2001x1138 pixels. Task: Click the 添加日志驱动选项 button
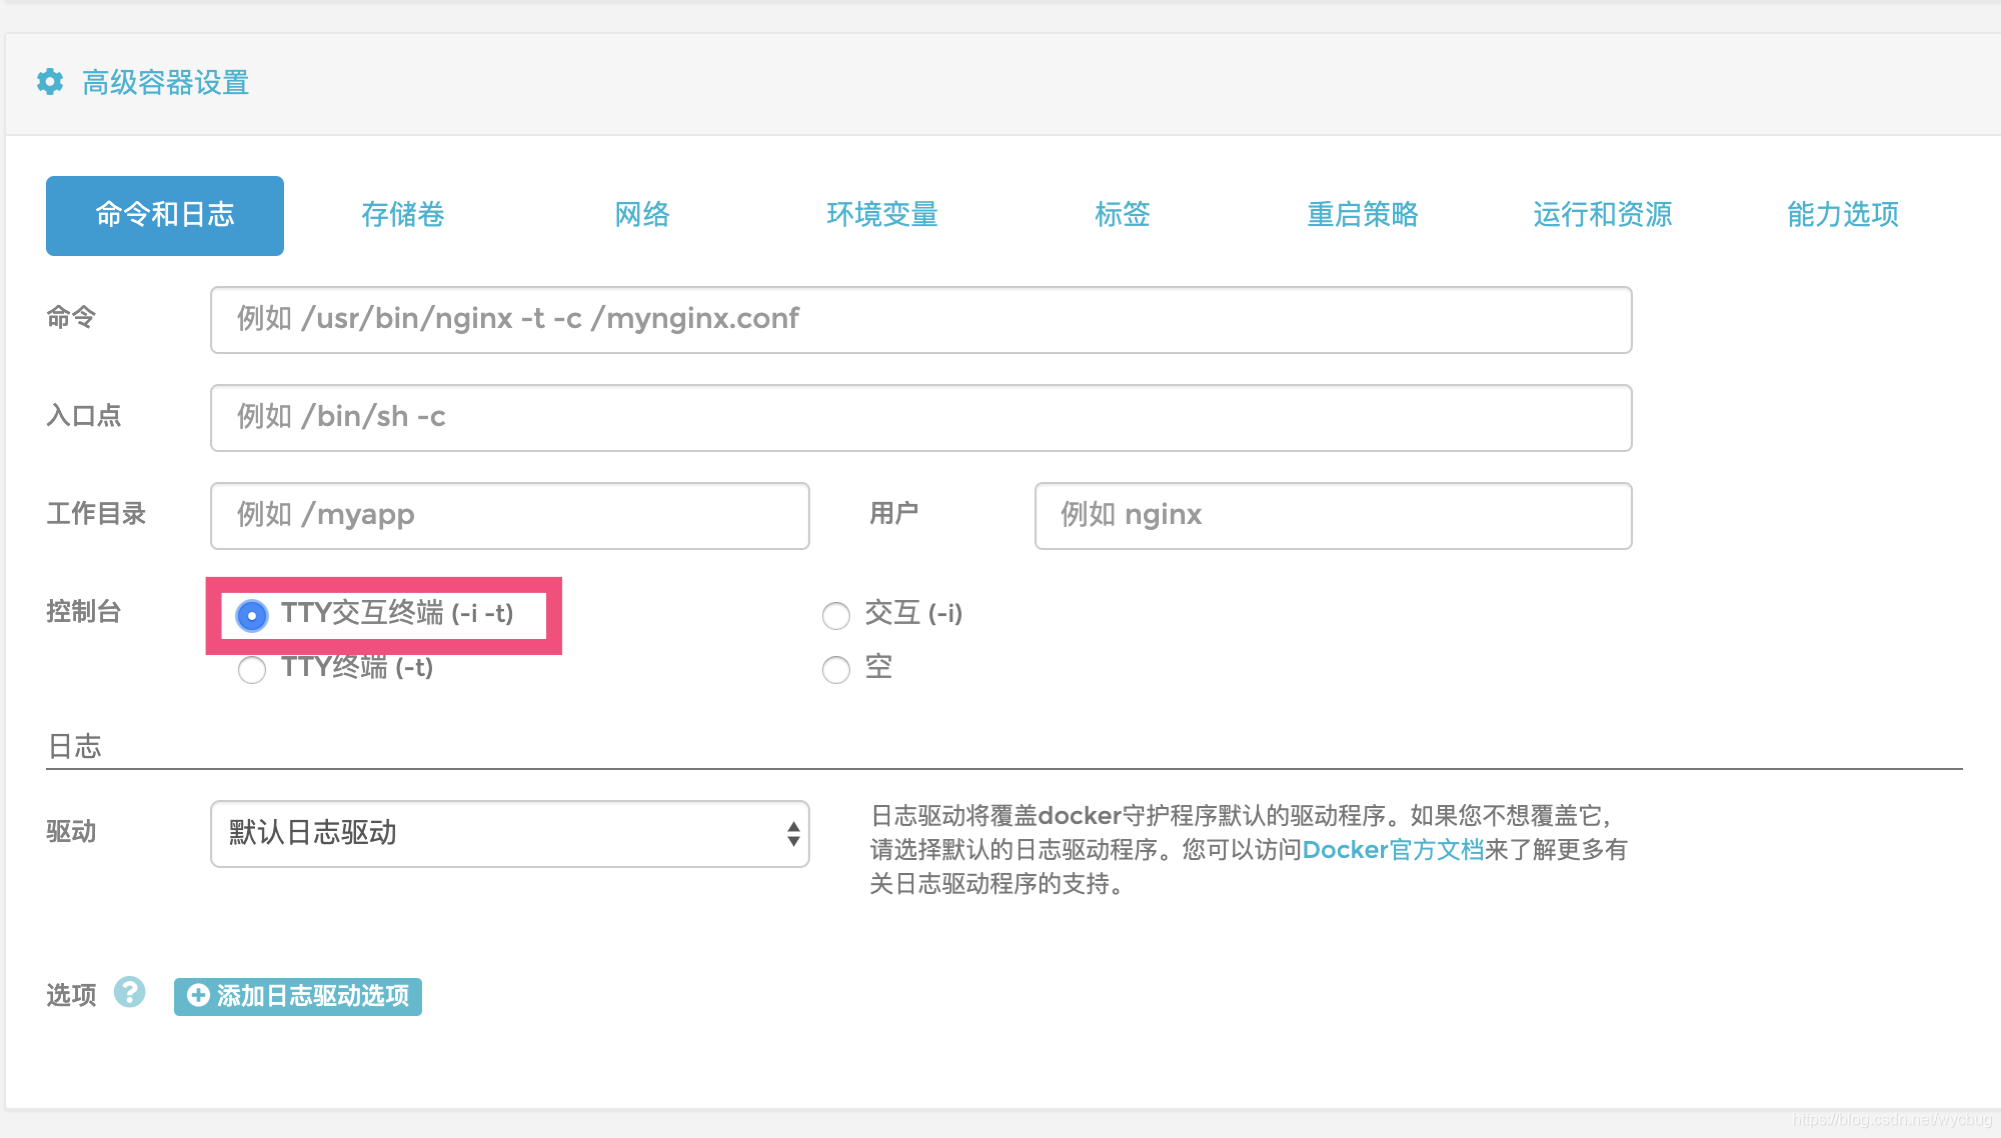pyautogui.click(x=298, y=996)
